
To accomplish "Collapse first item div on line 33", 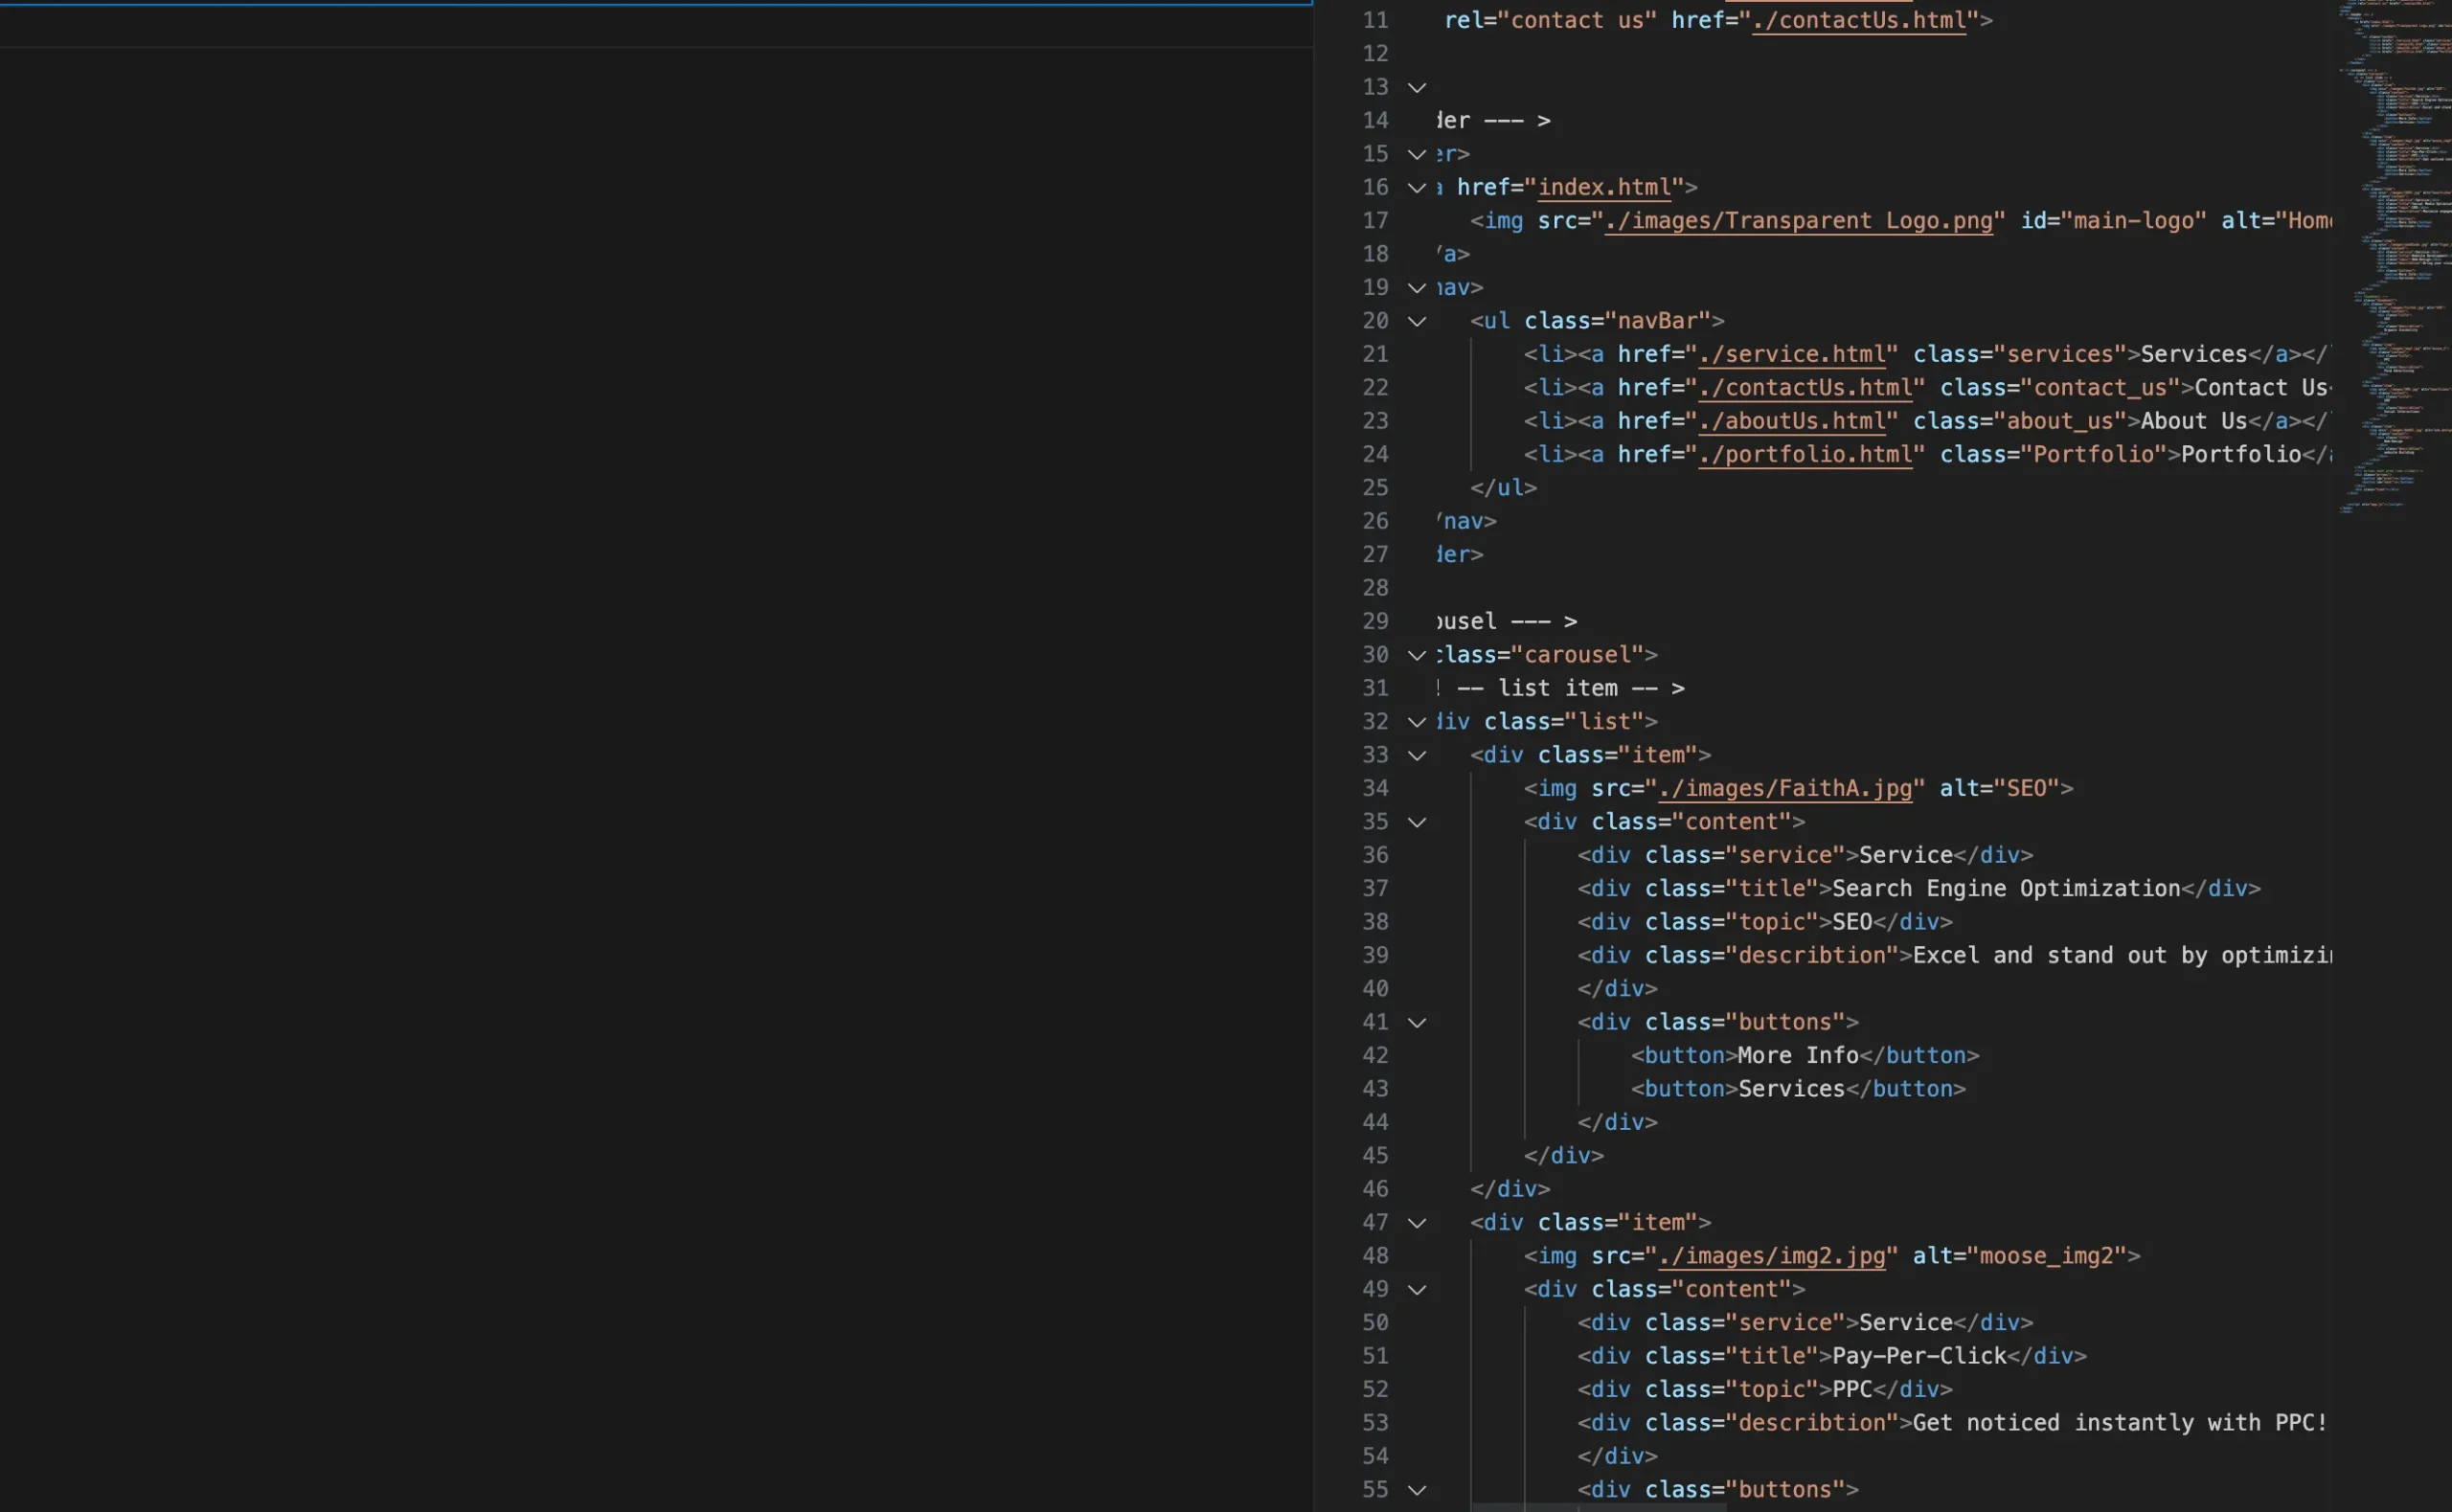I will pyautogui.click(x=1417, y=756).
